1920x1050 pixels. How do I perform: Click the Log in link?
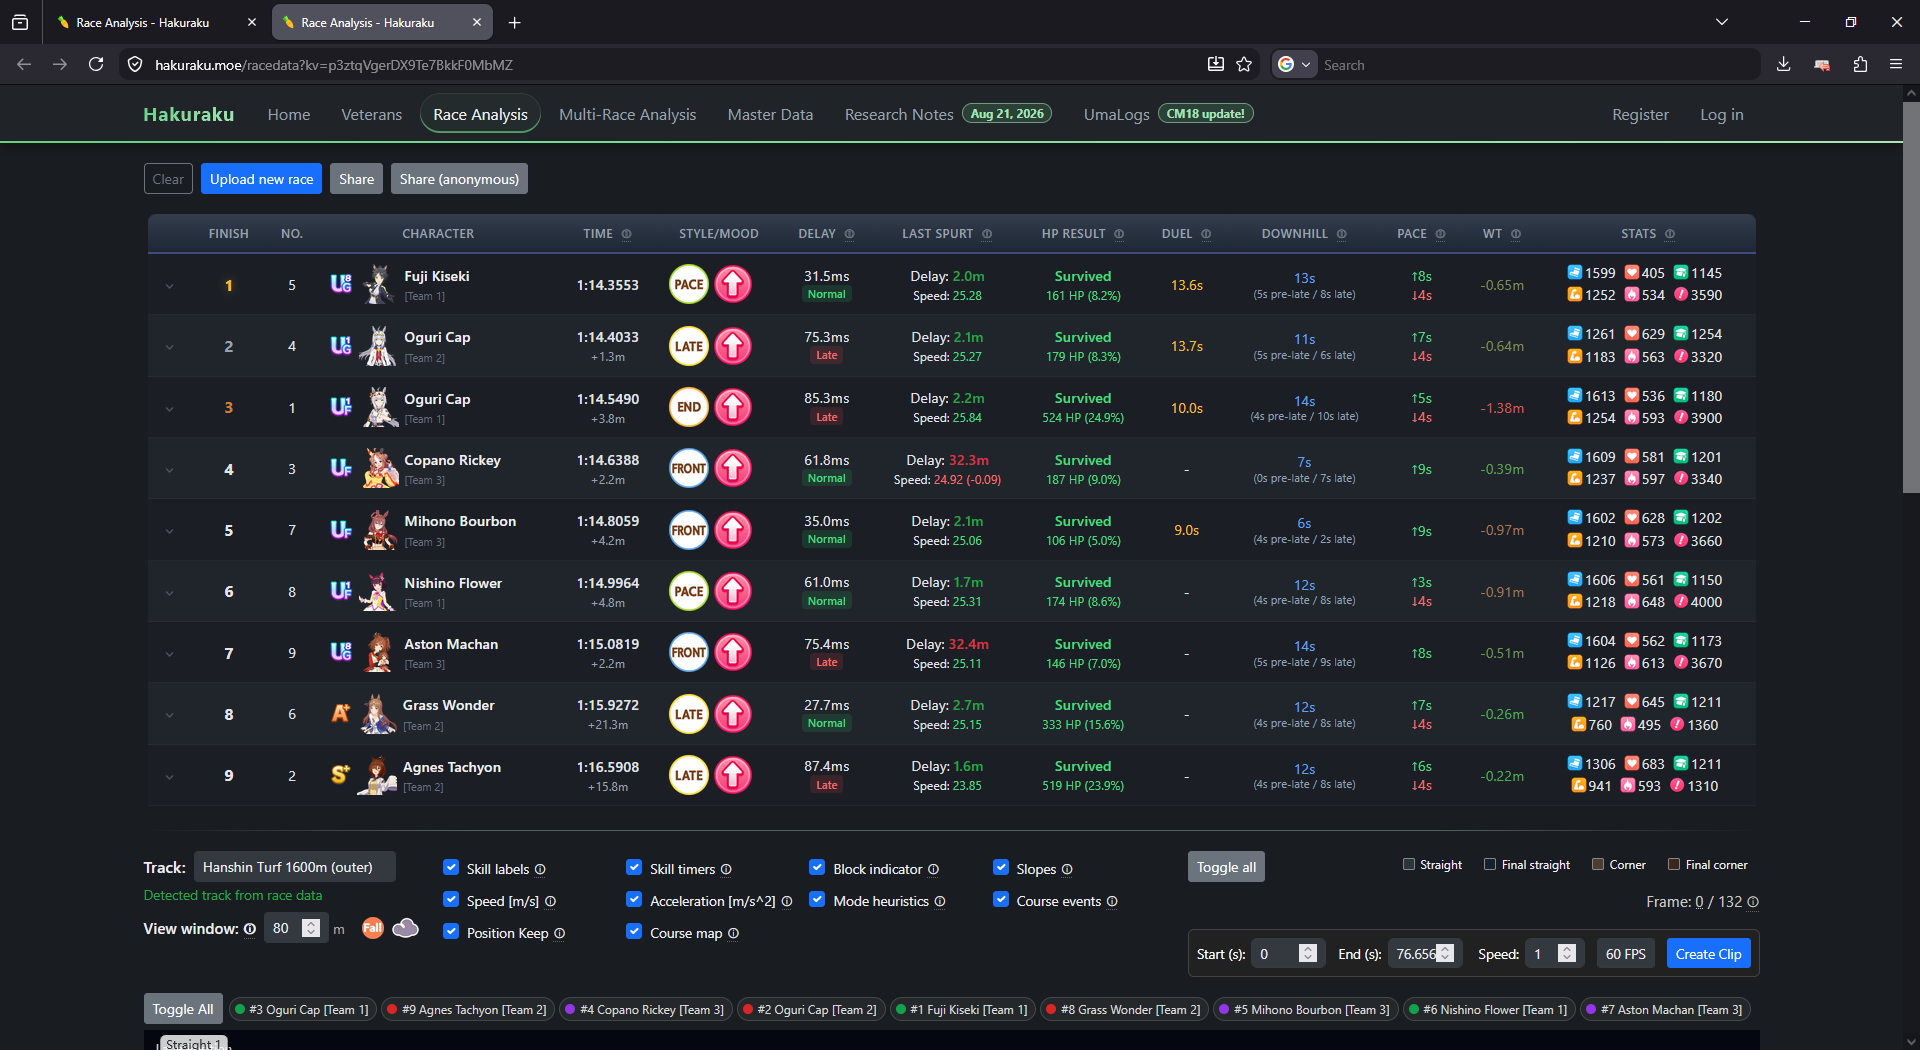(x=1722, y=115)
